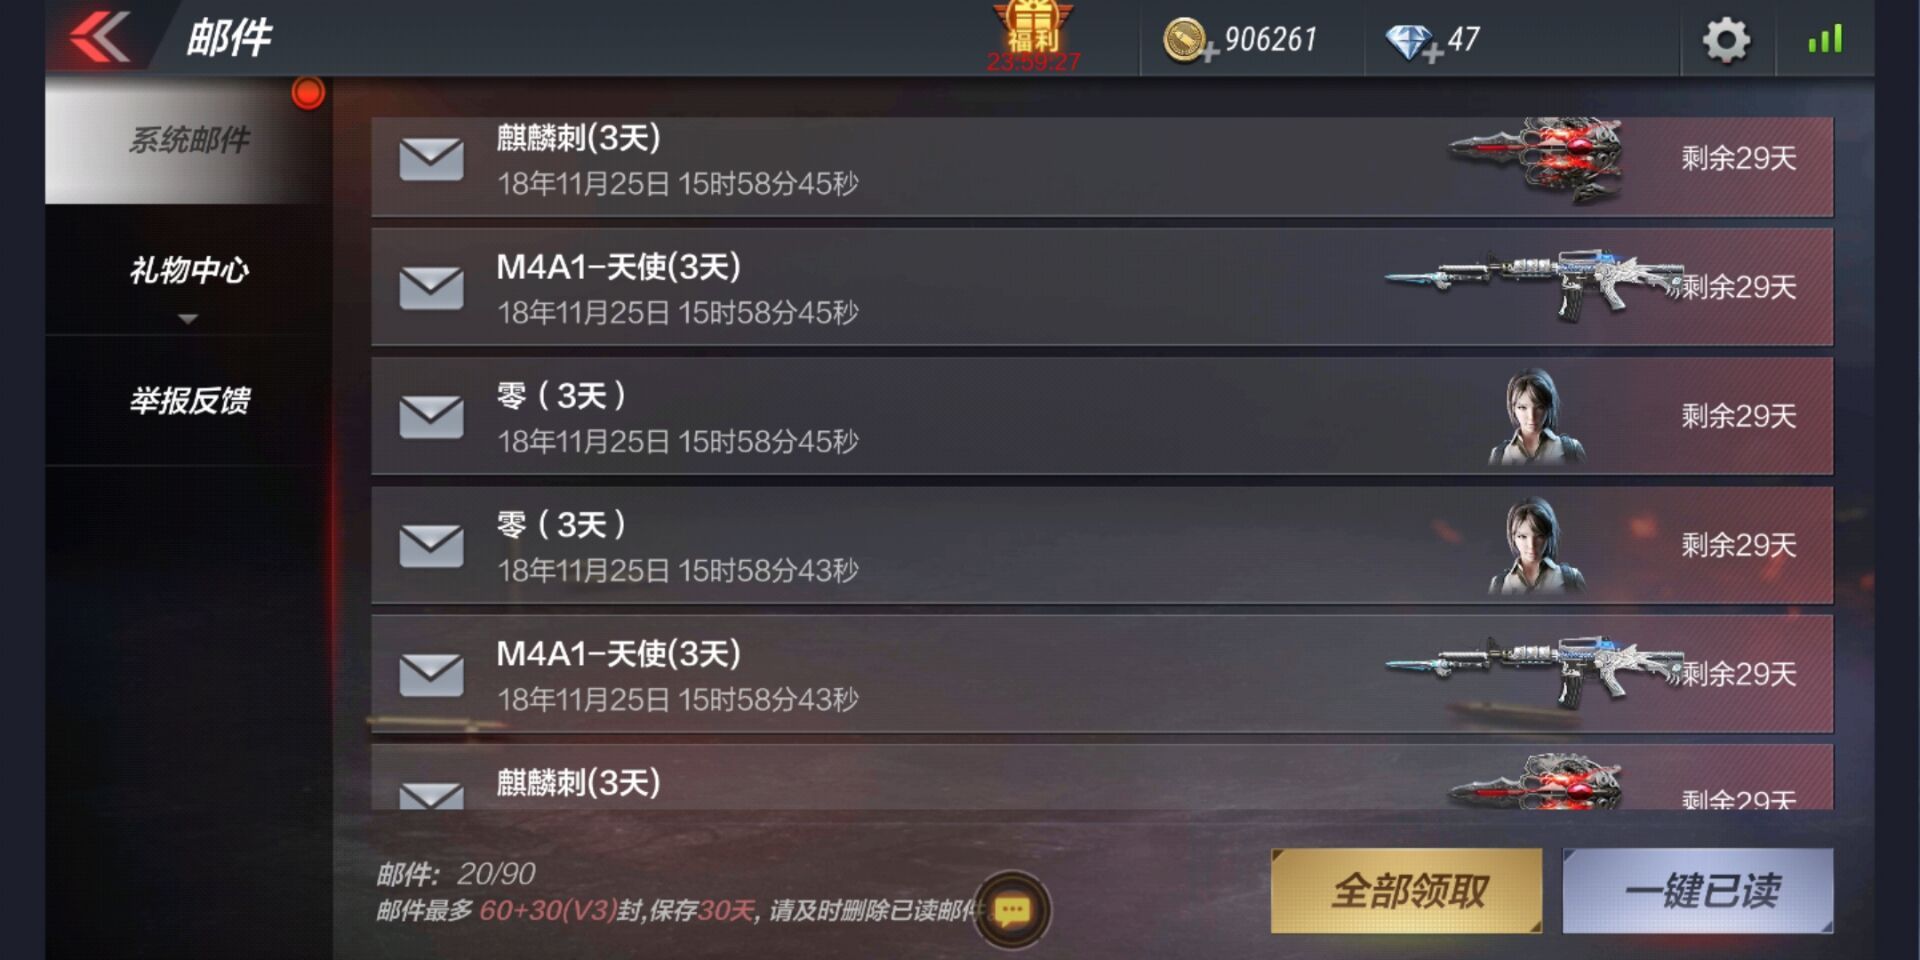Mark all as read with 一键已读

1698,891
